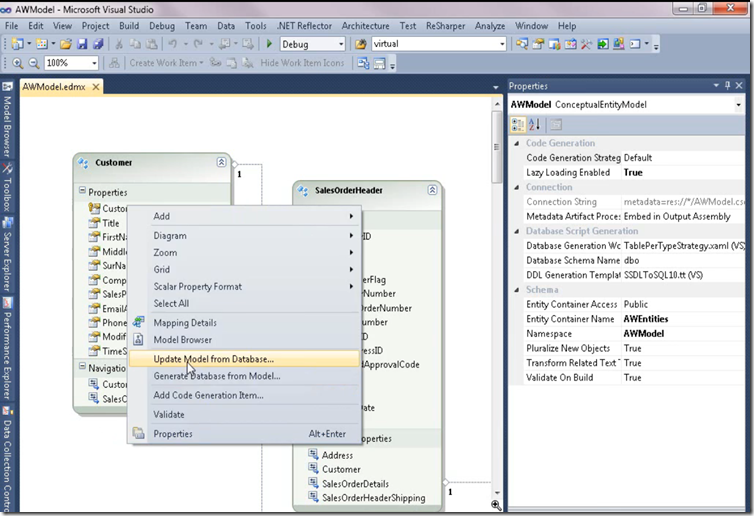Collapse the Database Script Generation category
The width and height of the screenshot is (754, 516).
(x=517, y=231)
